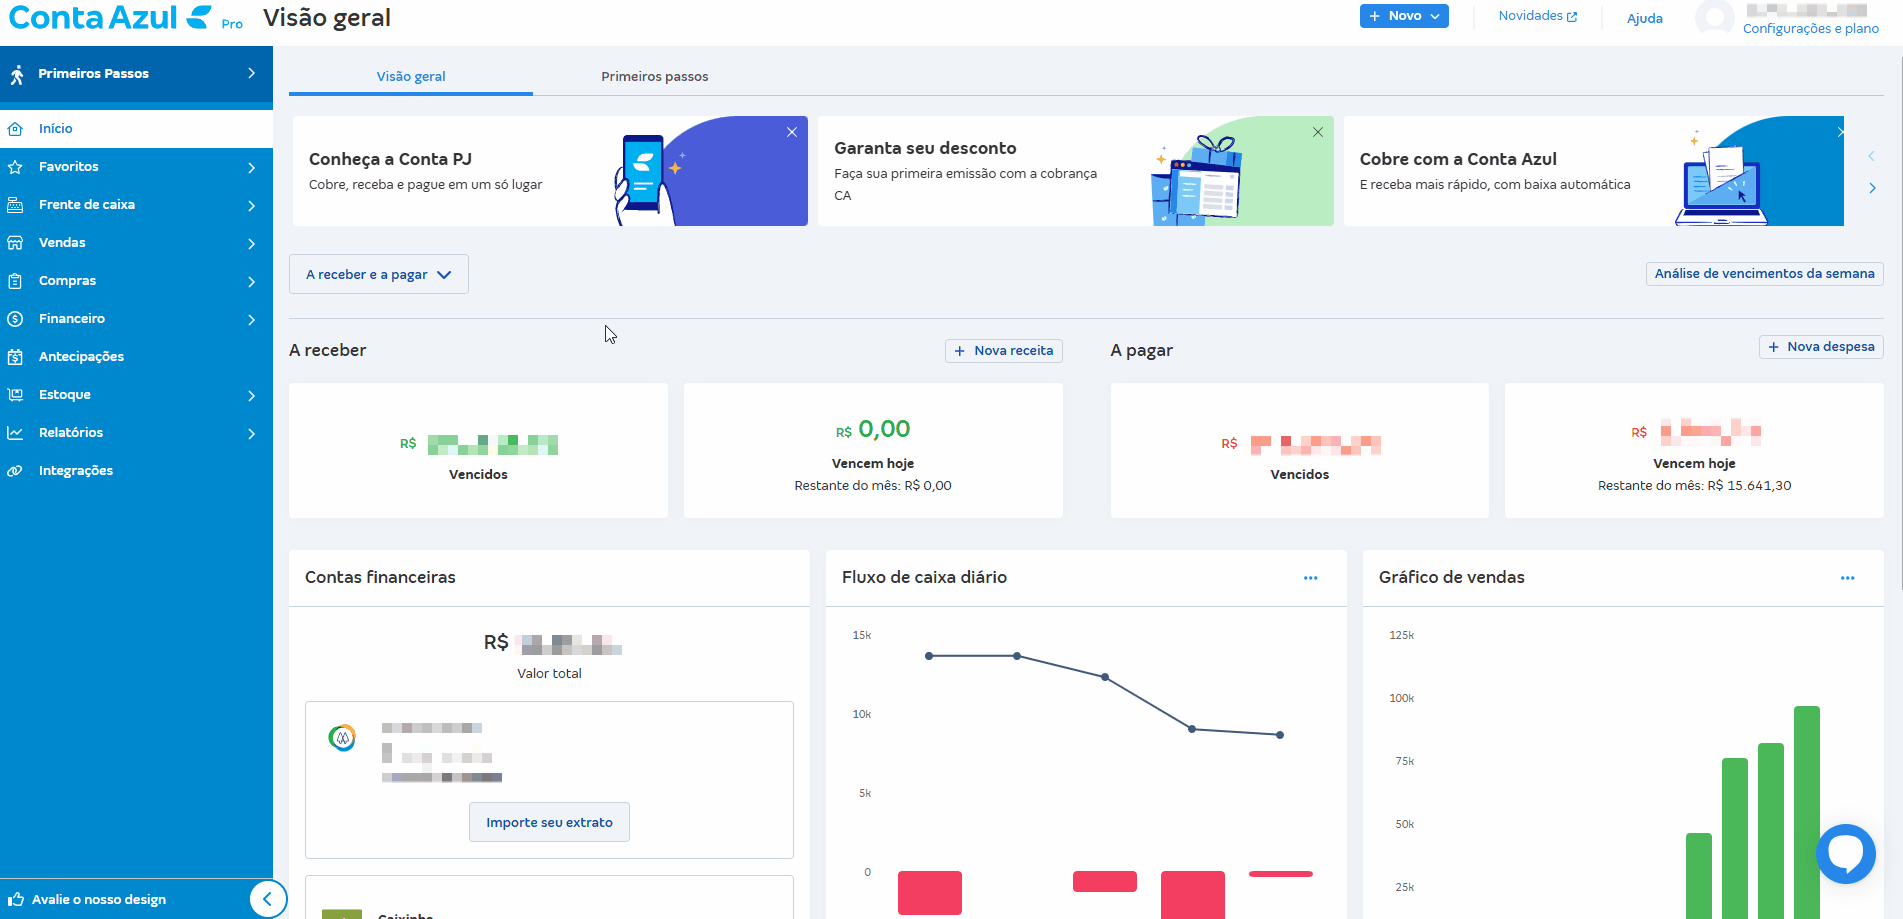
Task: Expand the Frente de caixa submenu
Action: click(251, 206)
